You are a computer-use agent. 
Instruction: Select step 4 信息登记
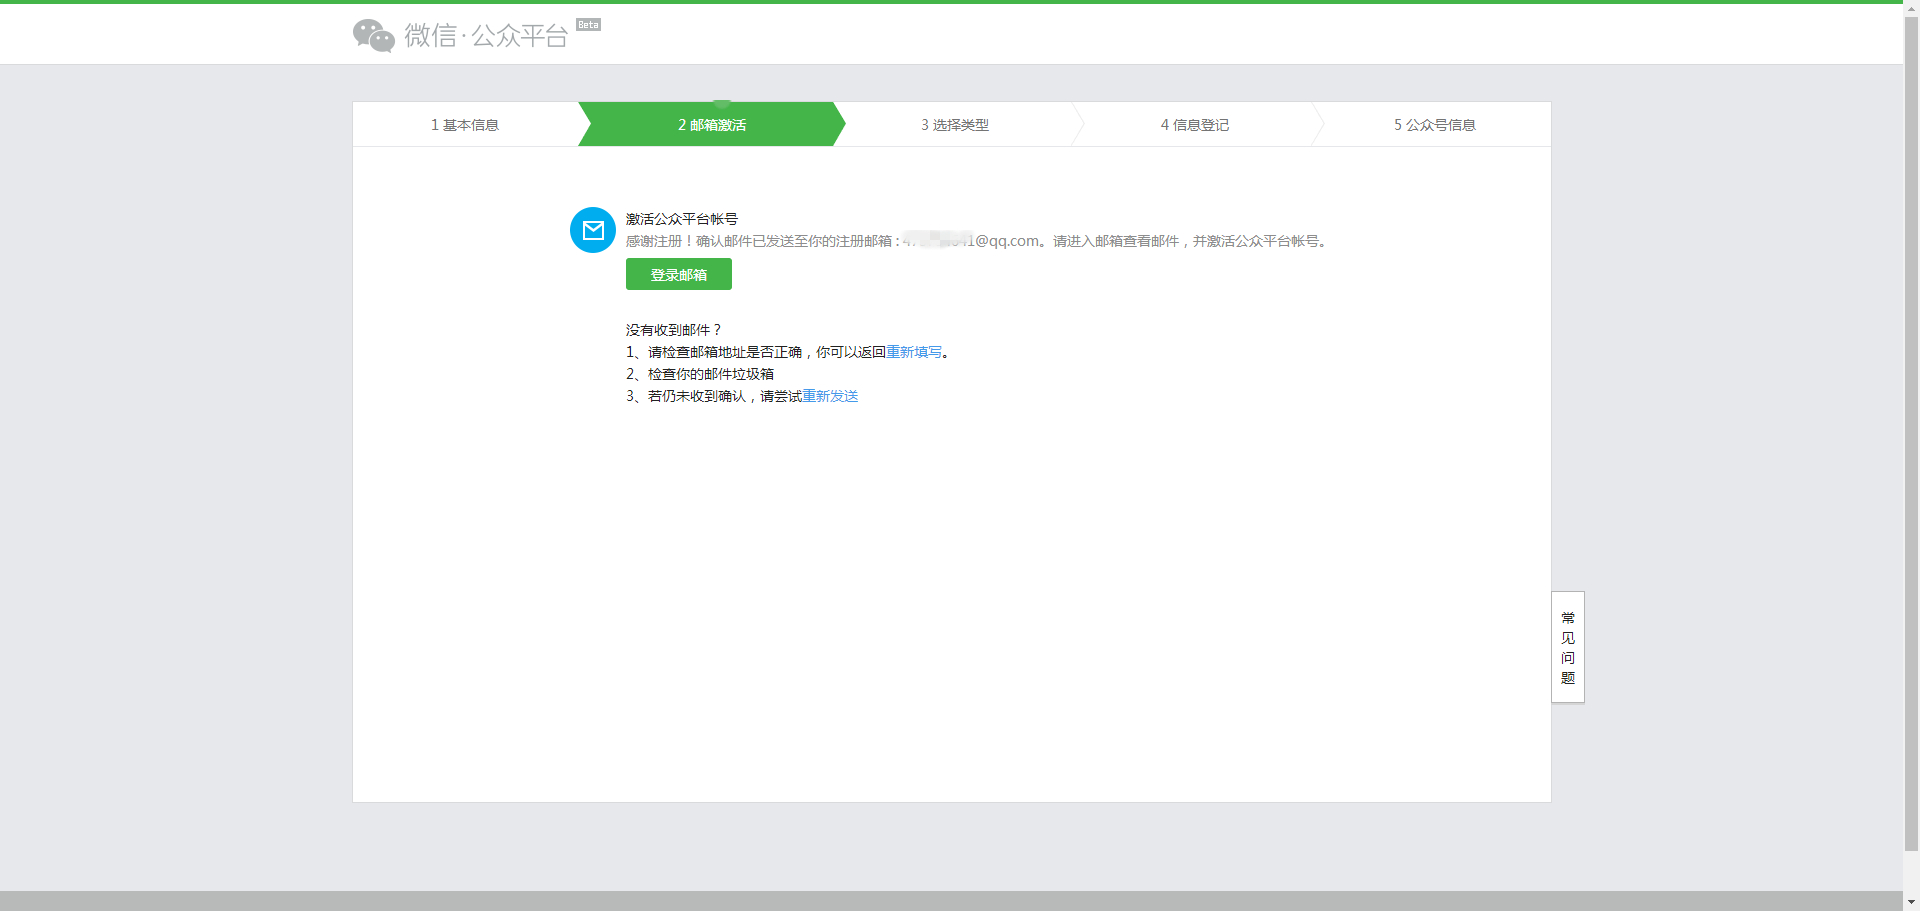(x=1194, y=124)
